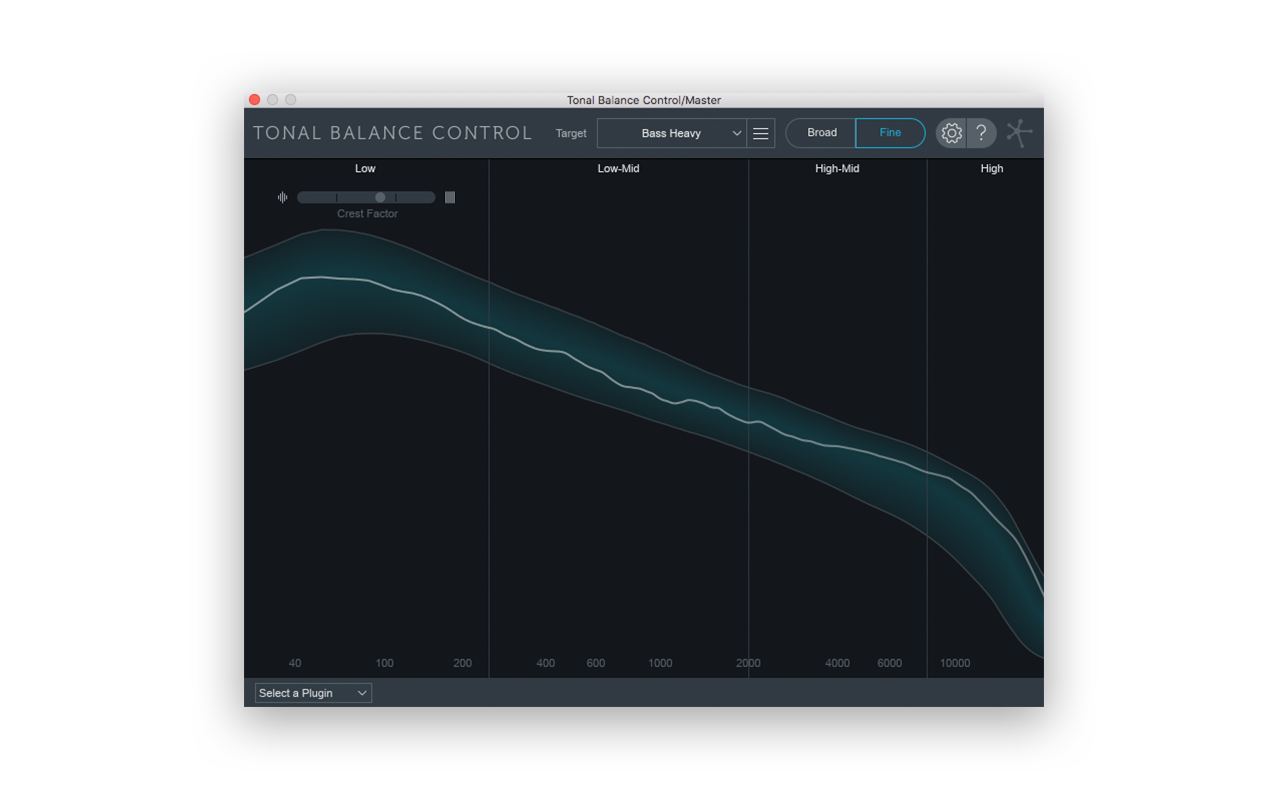Open the Bass Heavy target dropdown
Image resolution: width=1280 pixels, height=800 pixels.
coord(672,133)
